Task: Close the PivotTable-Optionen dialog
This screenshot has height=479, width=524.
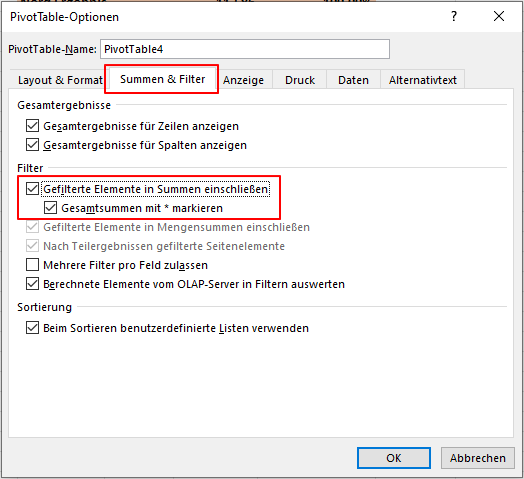Action: pos(499,16)
